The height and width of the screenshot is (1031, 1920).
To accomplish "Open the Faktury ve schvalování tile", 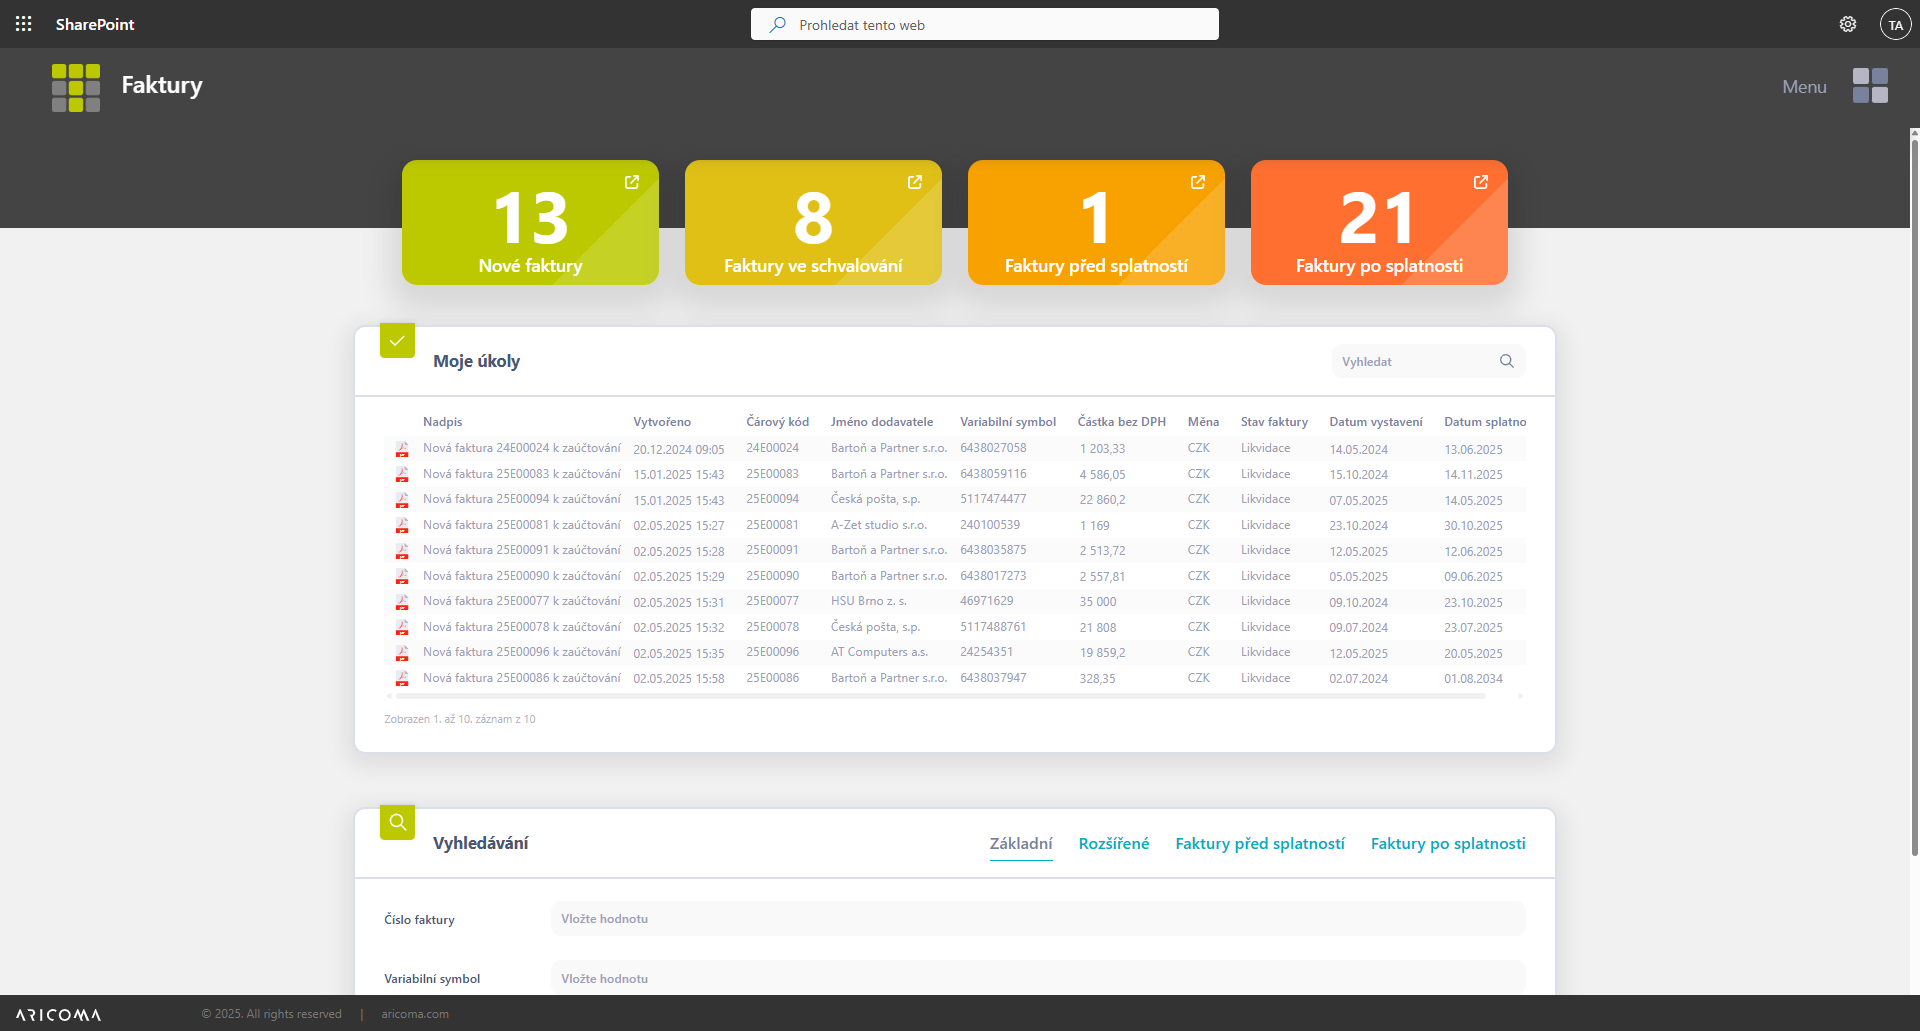I will (812, 223).
